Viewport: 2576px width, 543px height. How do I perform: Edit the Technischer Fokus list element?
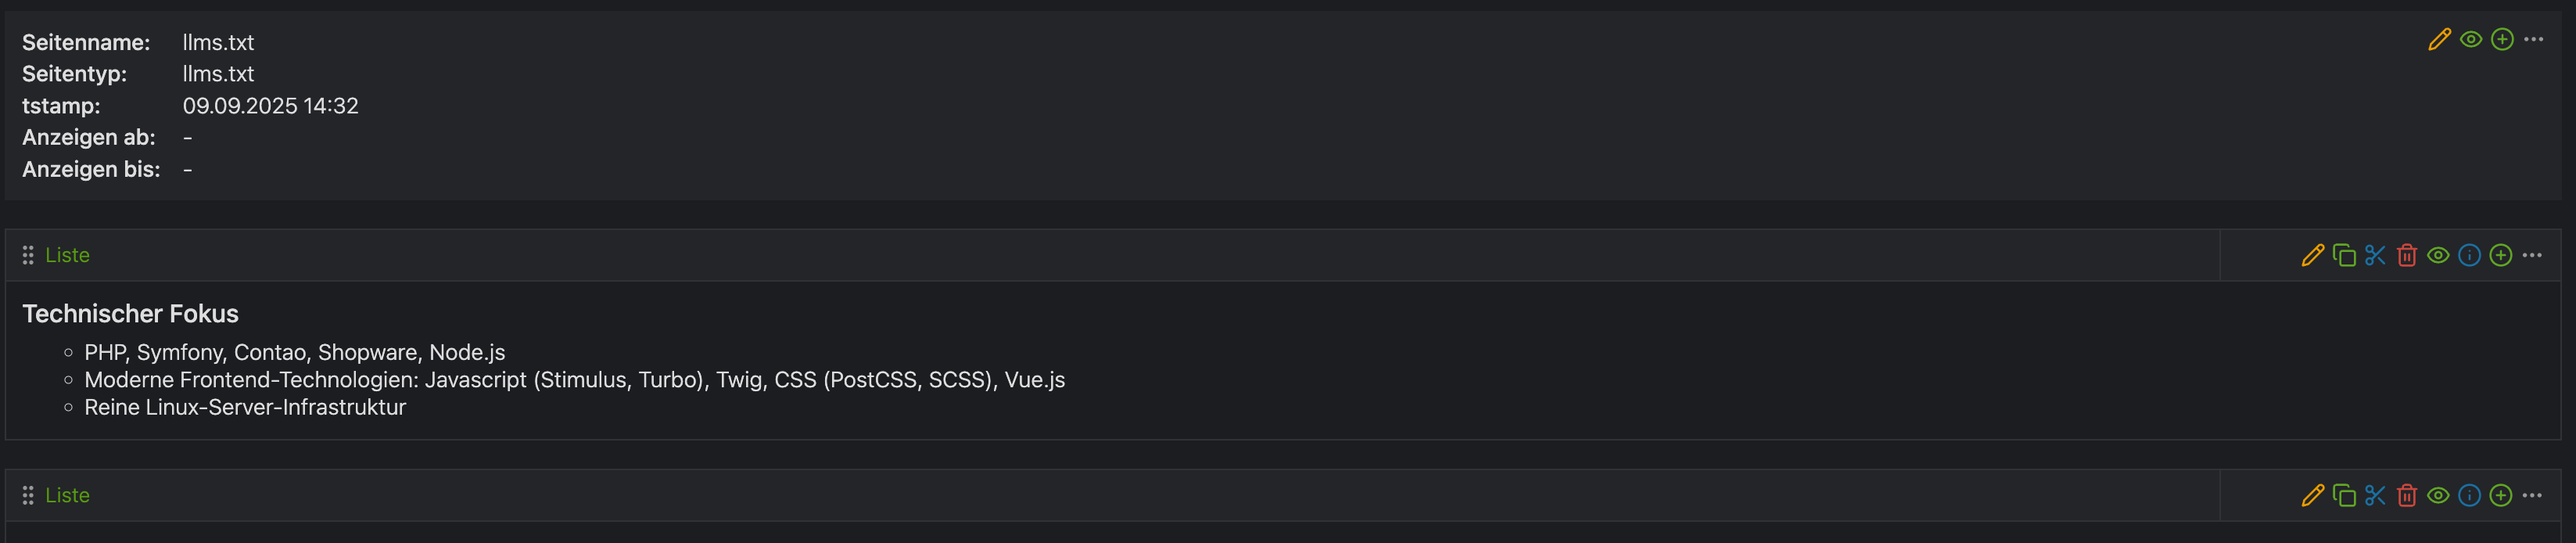click(2312, 256)
